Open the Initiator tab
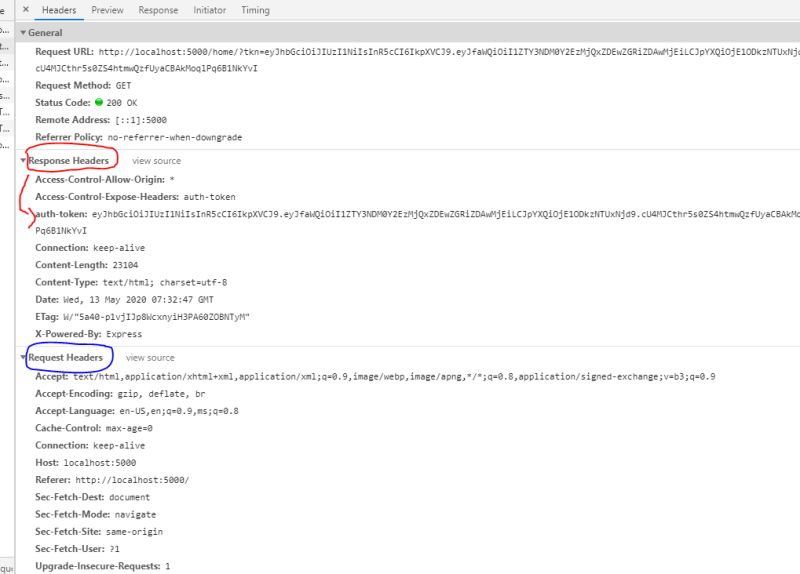Viewport: 800px width, 574px height. (x=209, y=10)
